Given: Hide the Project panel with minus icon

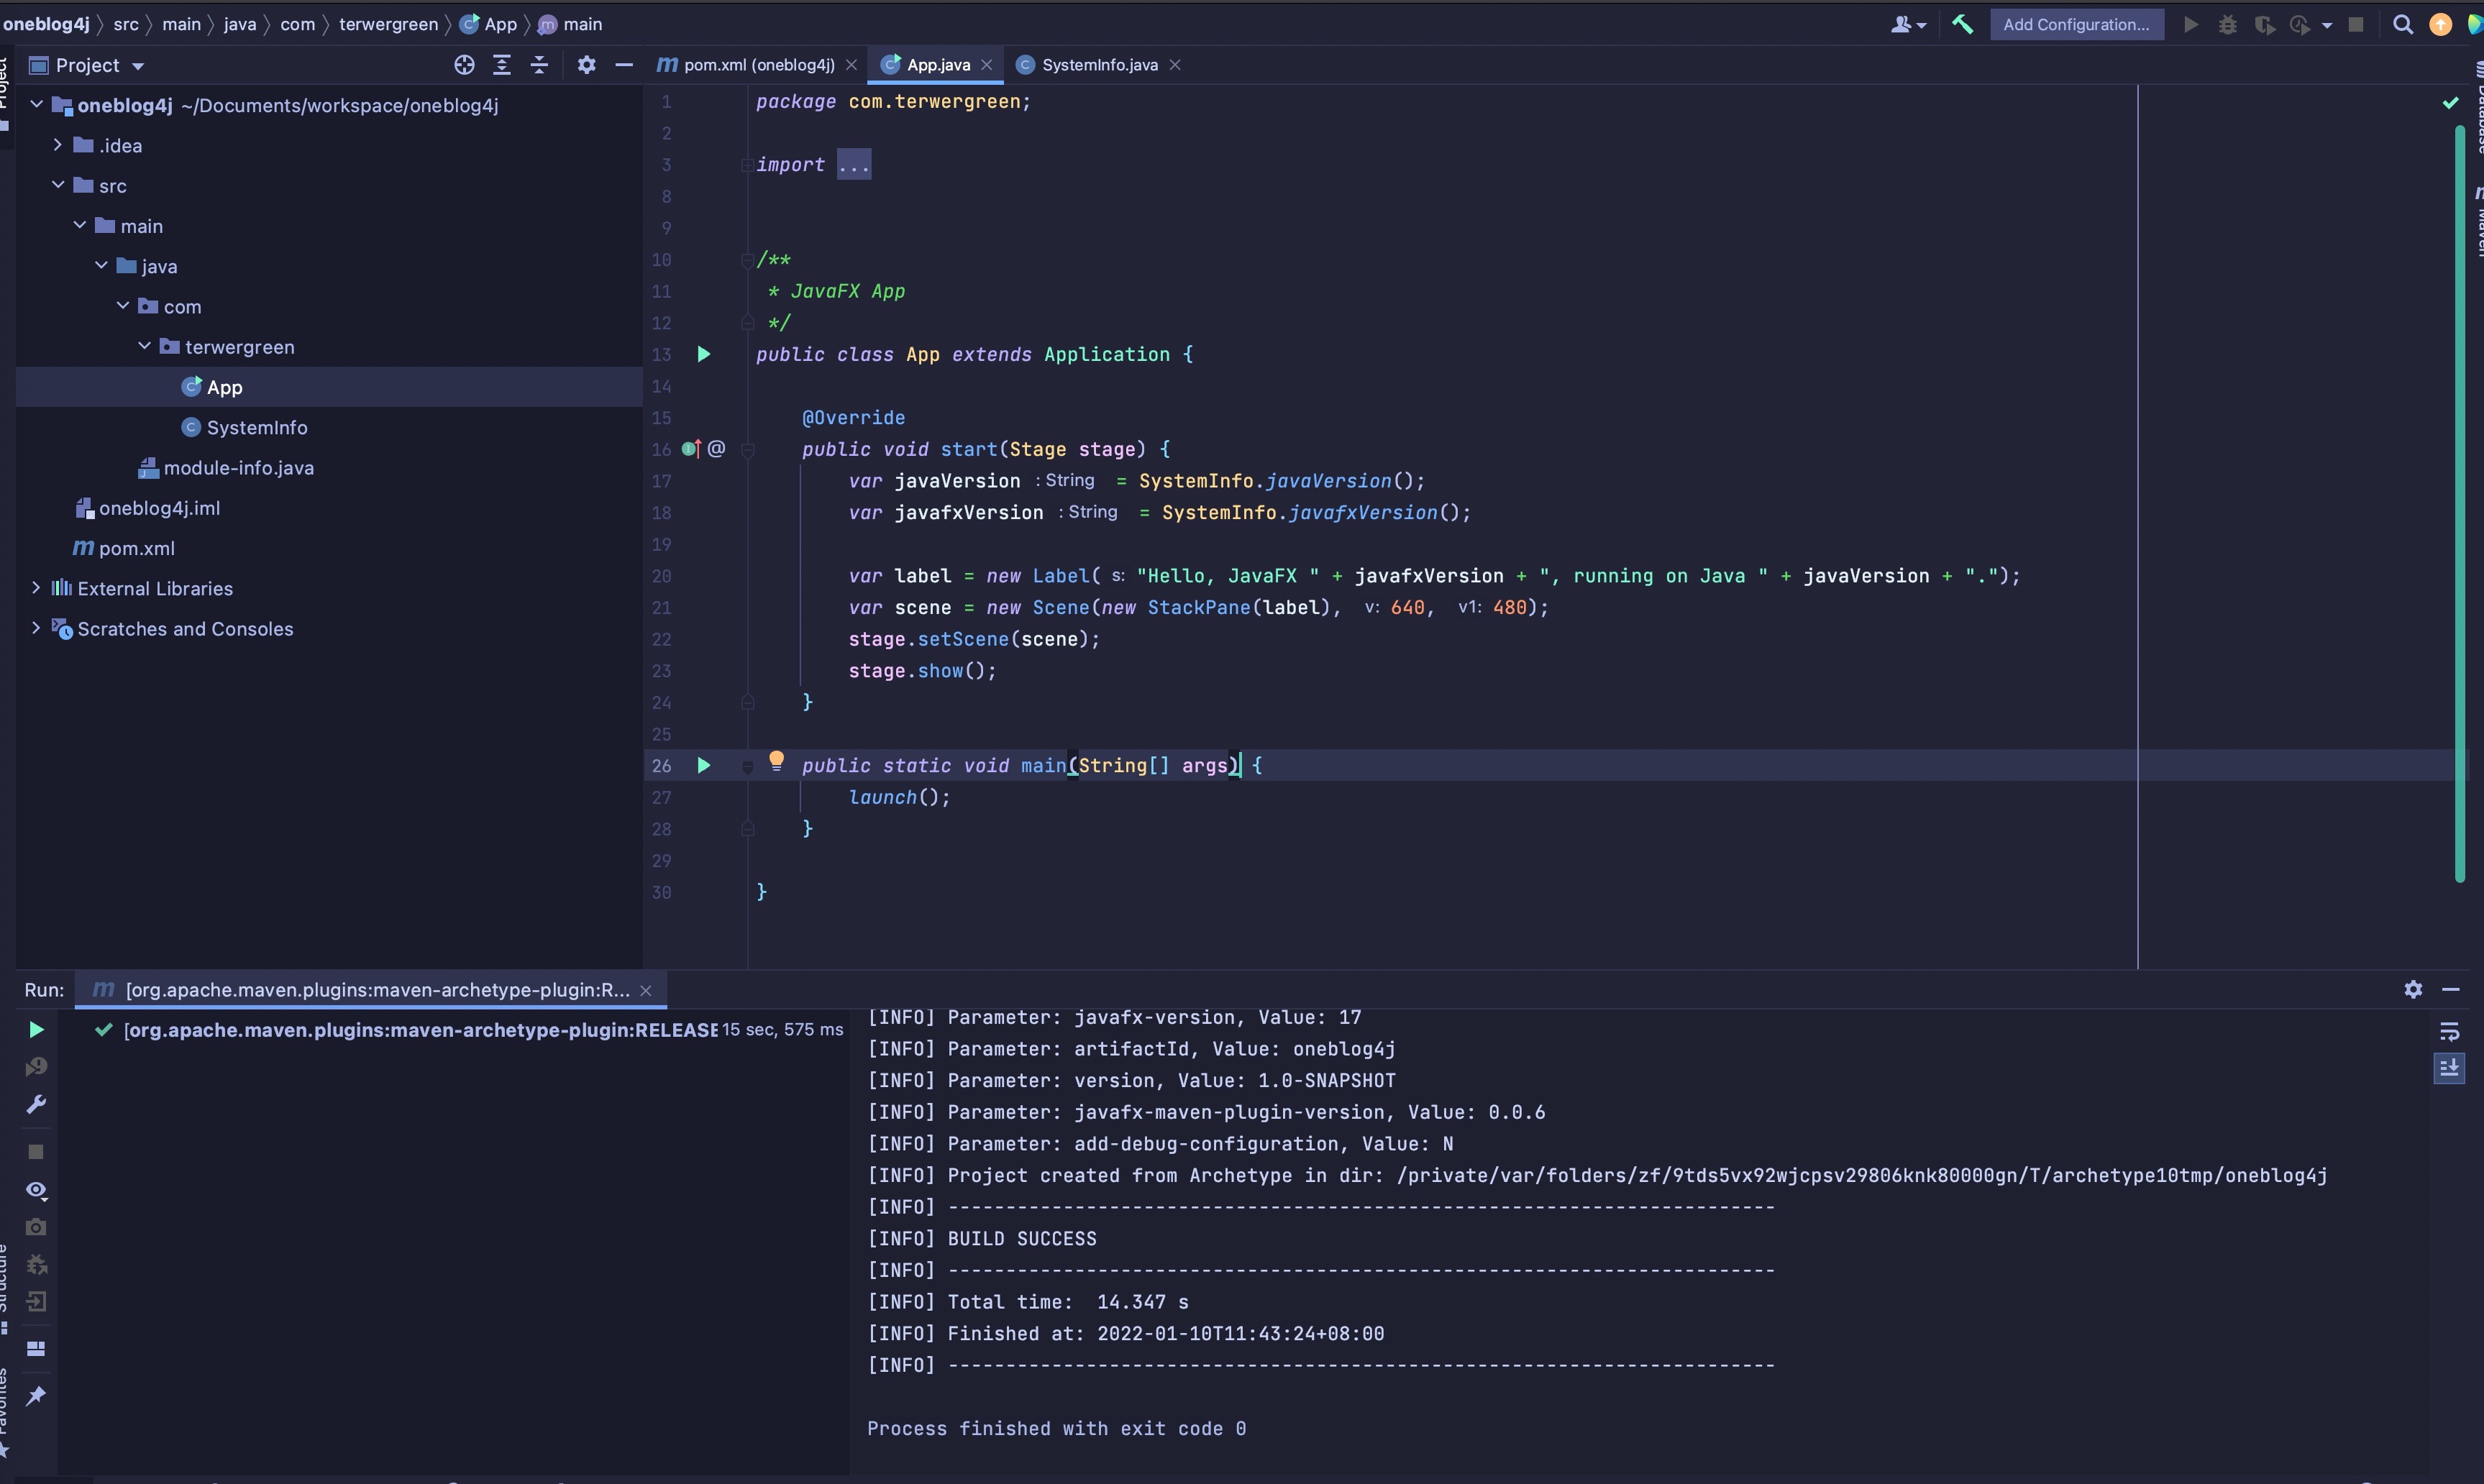Looking at the screenshot, I should point(624,65).
